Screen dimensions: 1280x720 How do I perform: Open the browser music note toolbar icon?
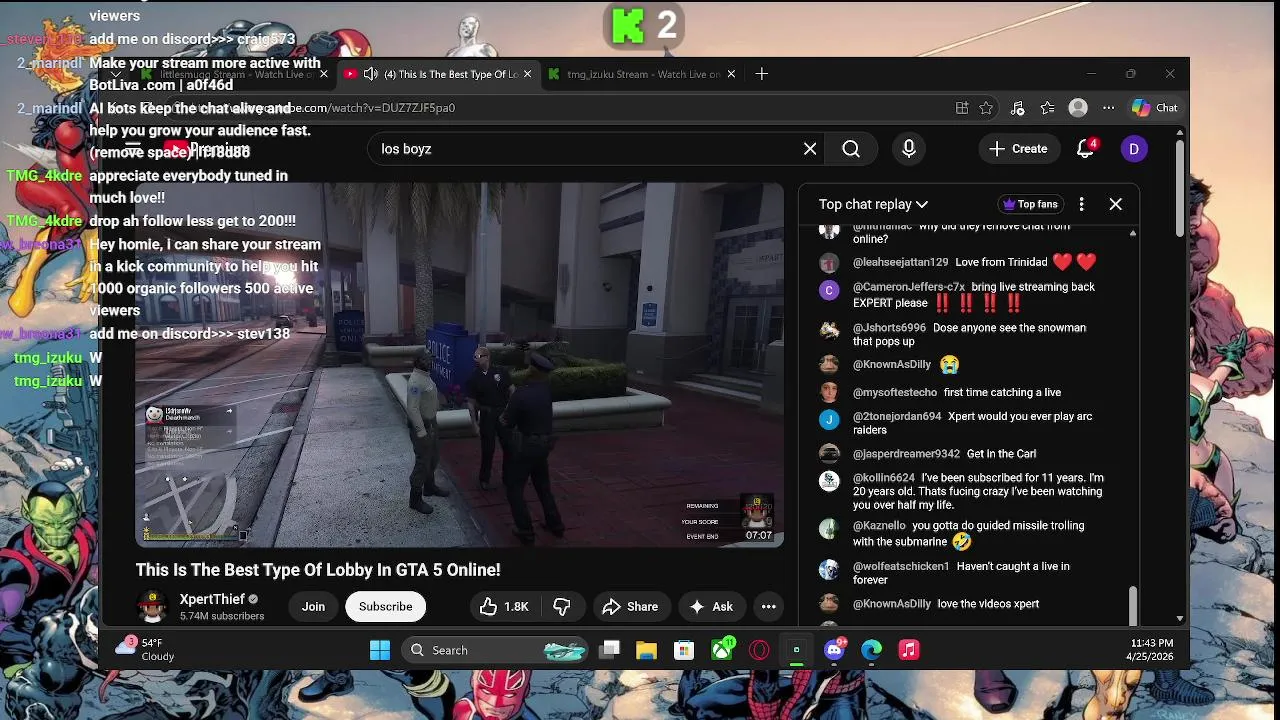tap(1017, 108)
